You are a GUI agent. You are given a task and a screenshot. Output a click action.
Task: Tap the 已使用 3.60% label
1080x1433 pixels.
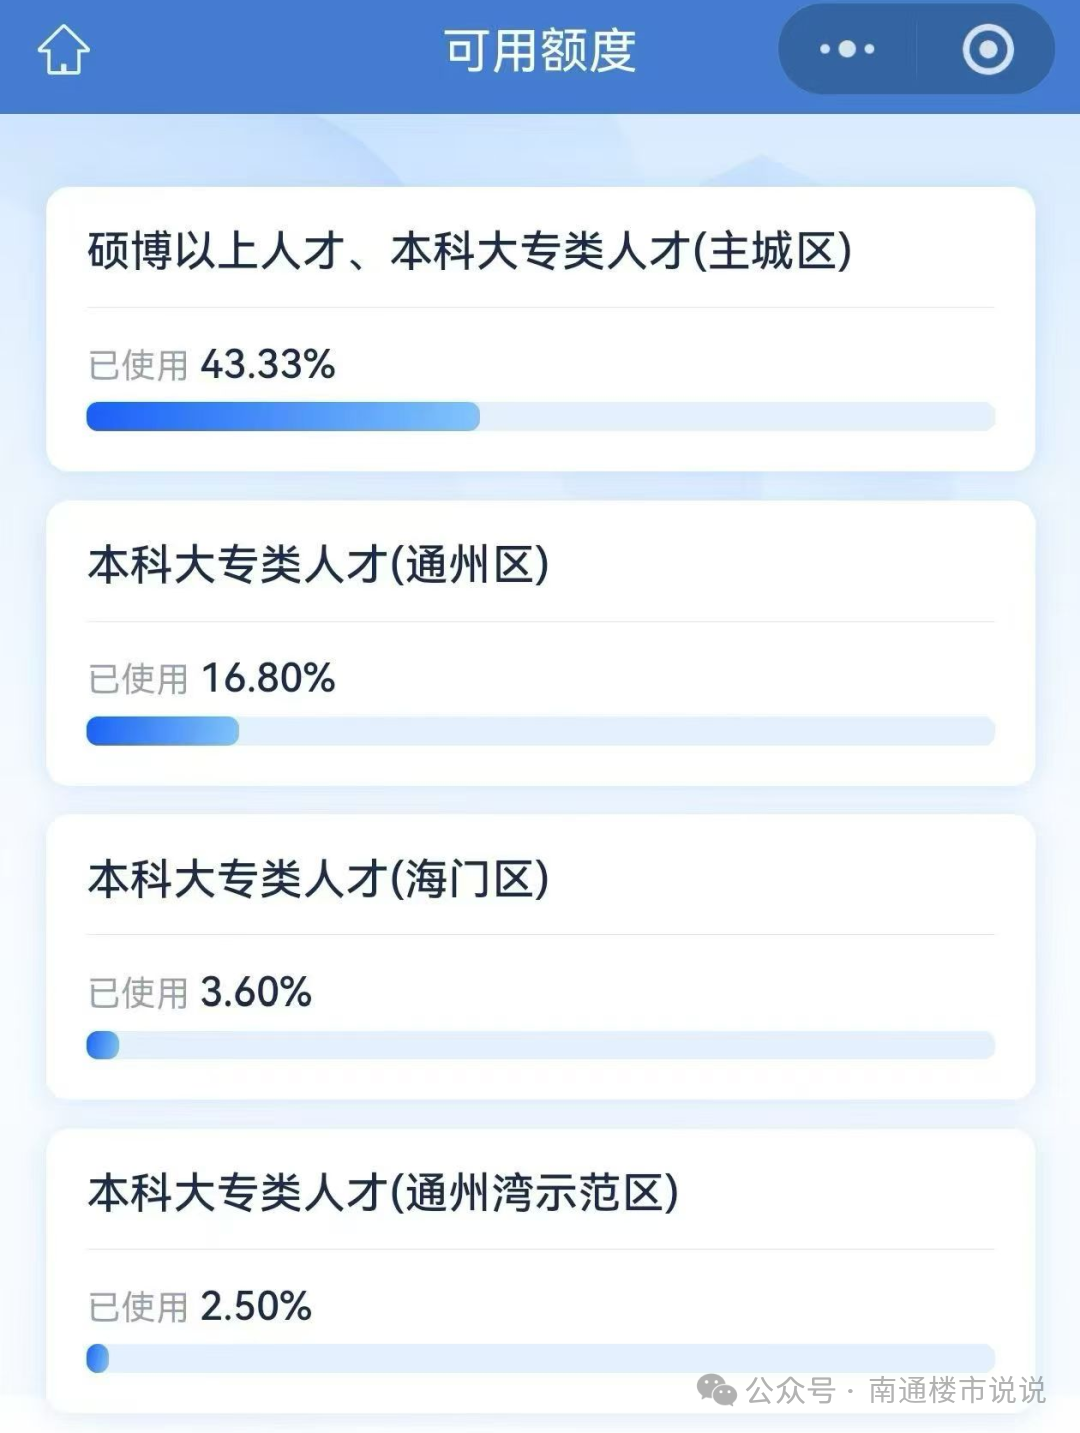coord(200,993)
